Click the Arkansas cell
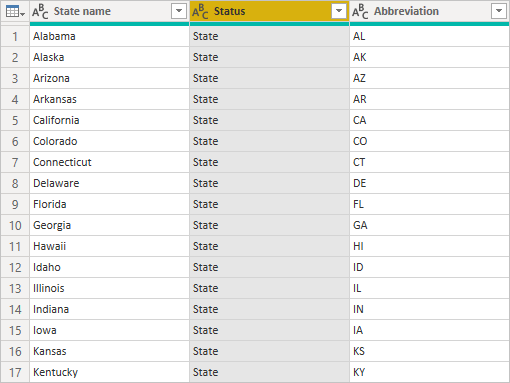 109,99
